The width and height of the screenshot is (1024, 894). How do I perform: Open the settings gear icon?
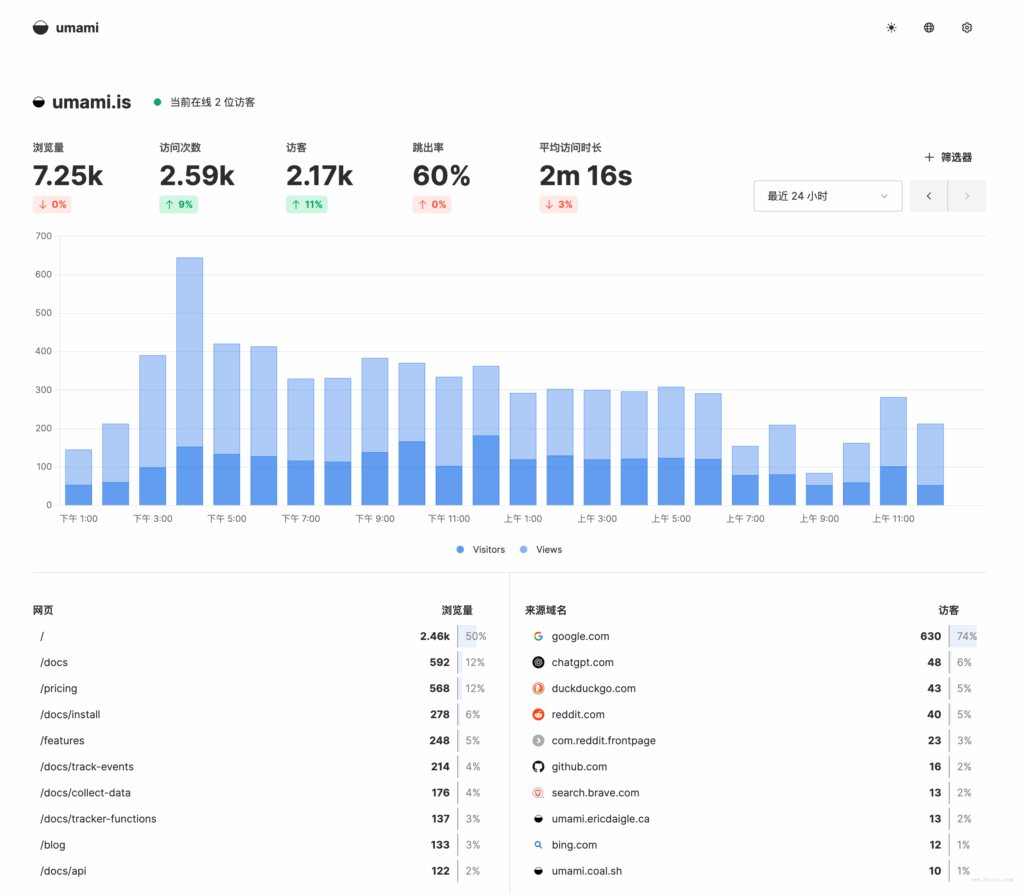tap(967, 27)
